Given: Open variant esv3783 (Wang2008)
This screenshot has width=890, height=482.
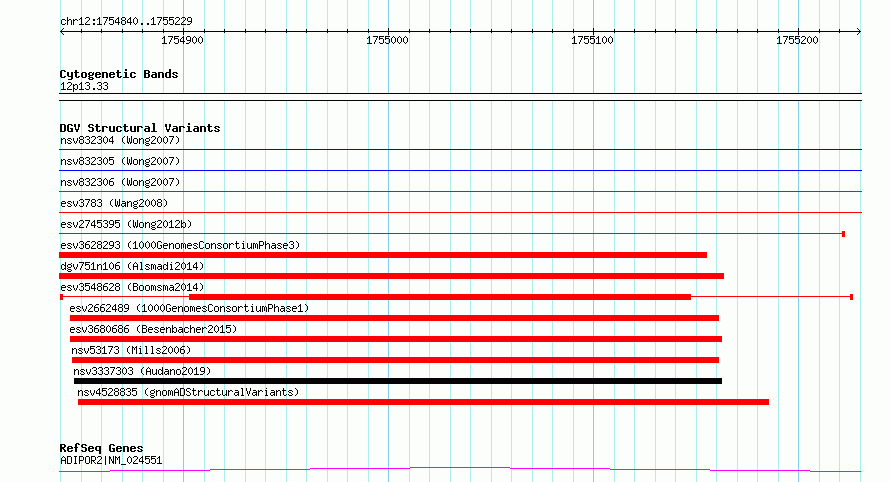Looking at the screenshot, I should [x=114, y=203].
